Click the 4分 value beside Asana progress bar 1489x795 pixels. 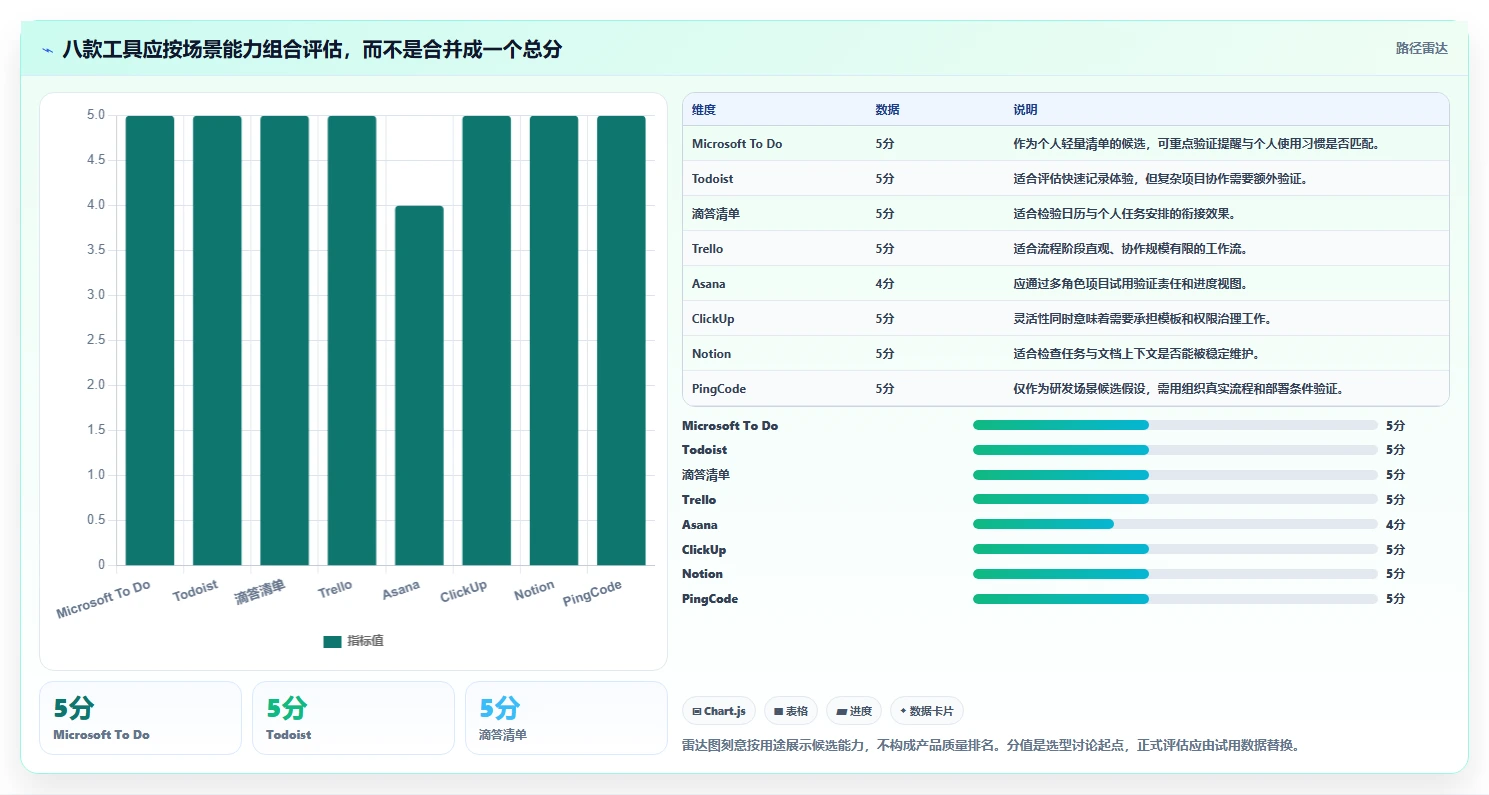click(1395, 525)
